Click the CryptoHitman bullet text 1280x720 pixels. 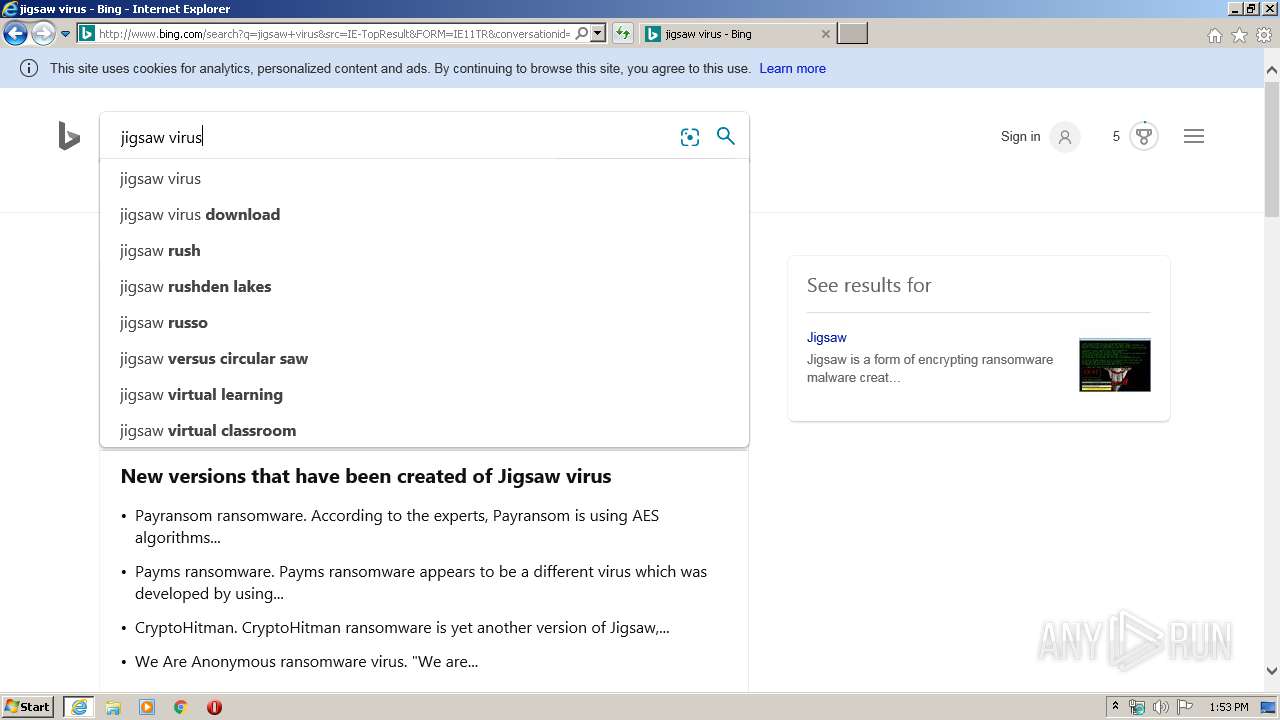pyautogui.click(x=402, y=628)
